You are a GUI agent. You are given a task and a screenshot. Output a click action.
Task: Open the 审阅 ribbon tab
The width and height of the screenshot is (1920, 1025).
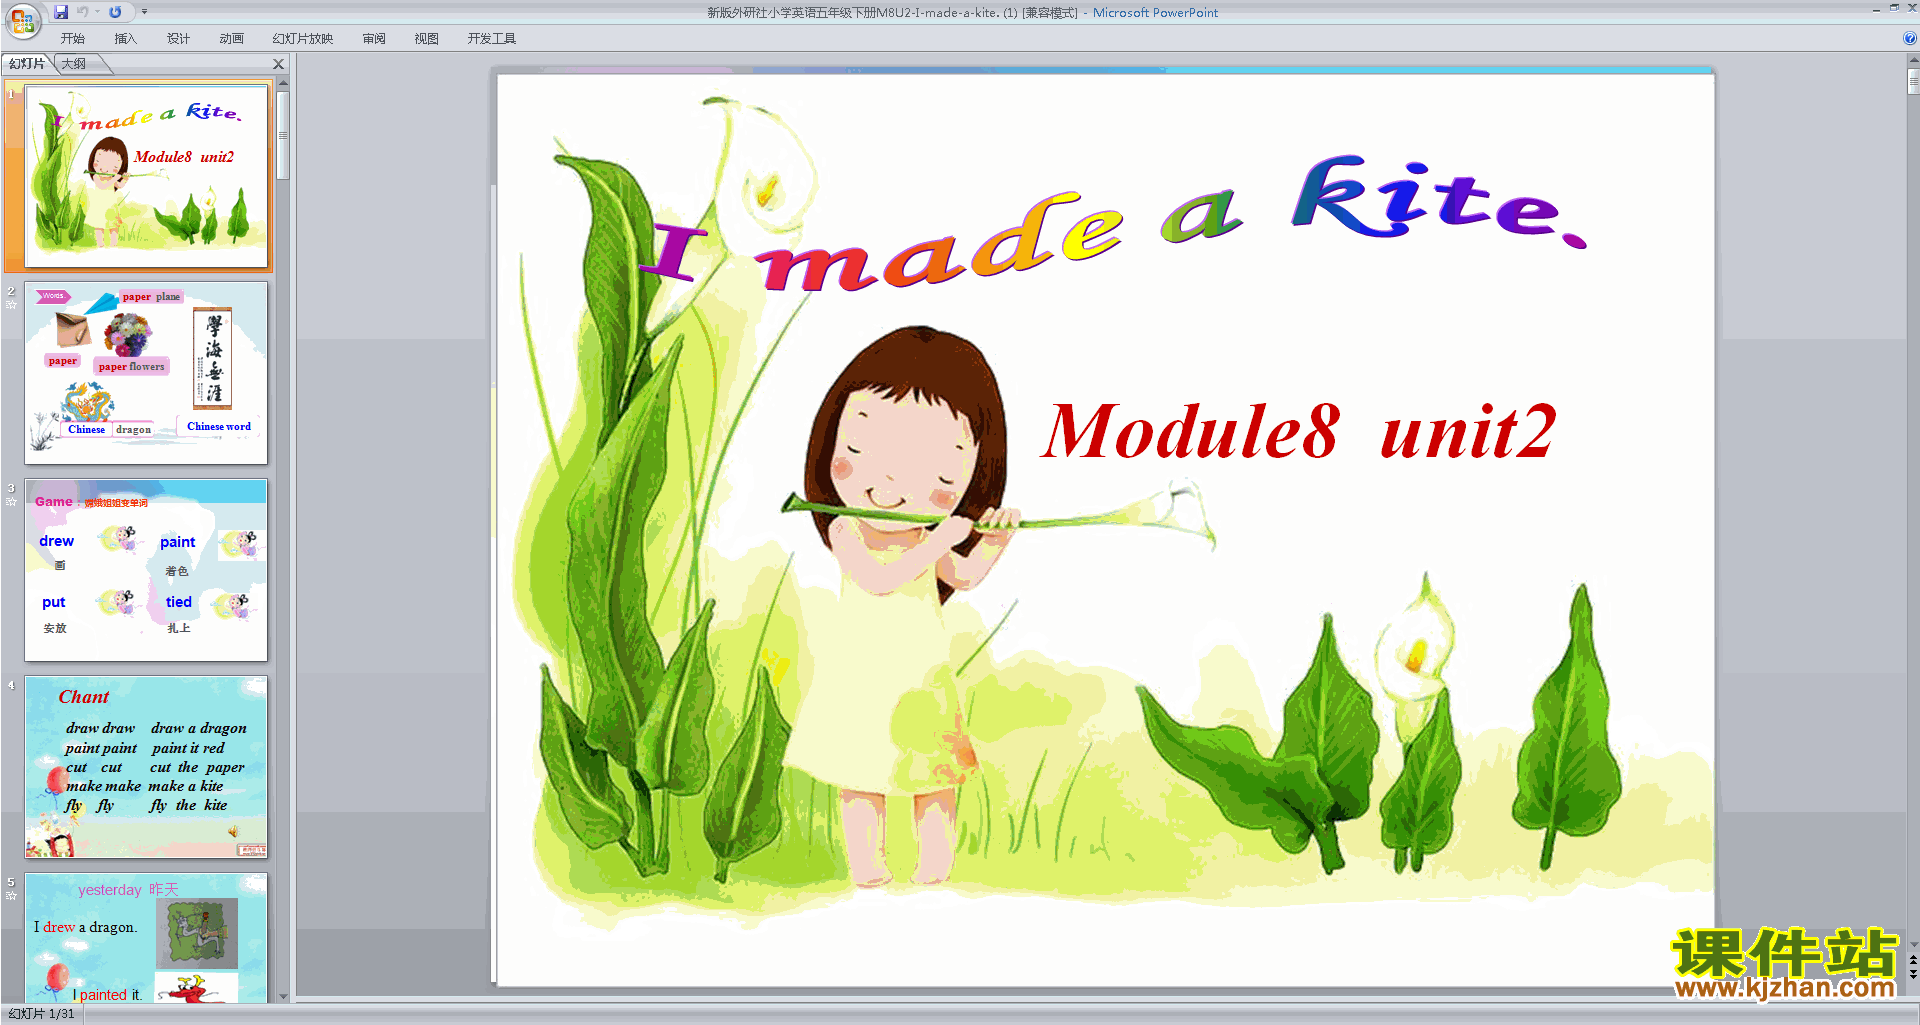click(x=374, y=39)
